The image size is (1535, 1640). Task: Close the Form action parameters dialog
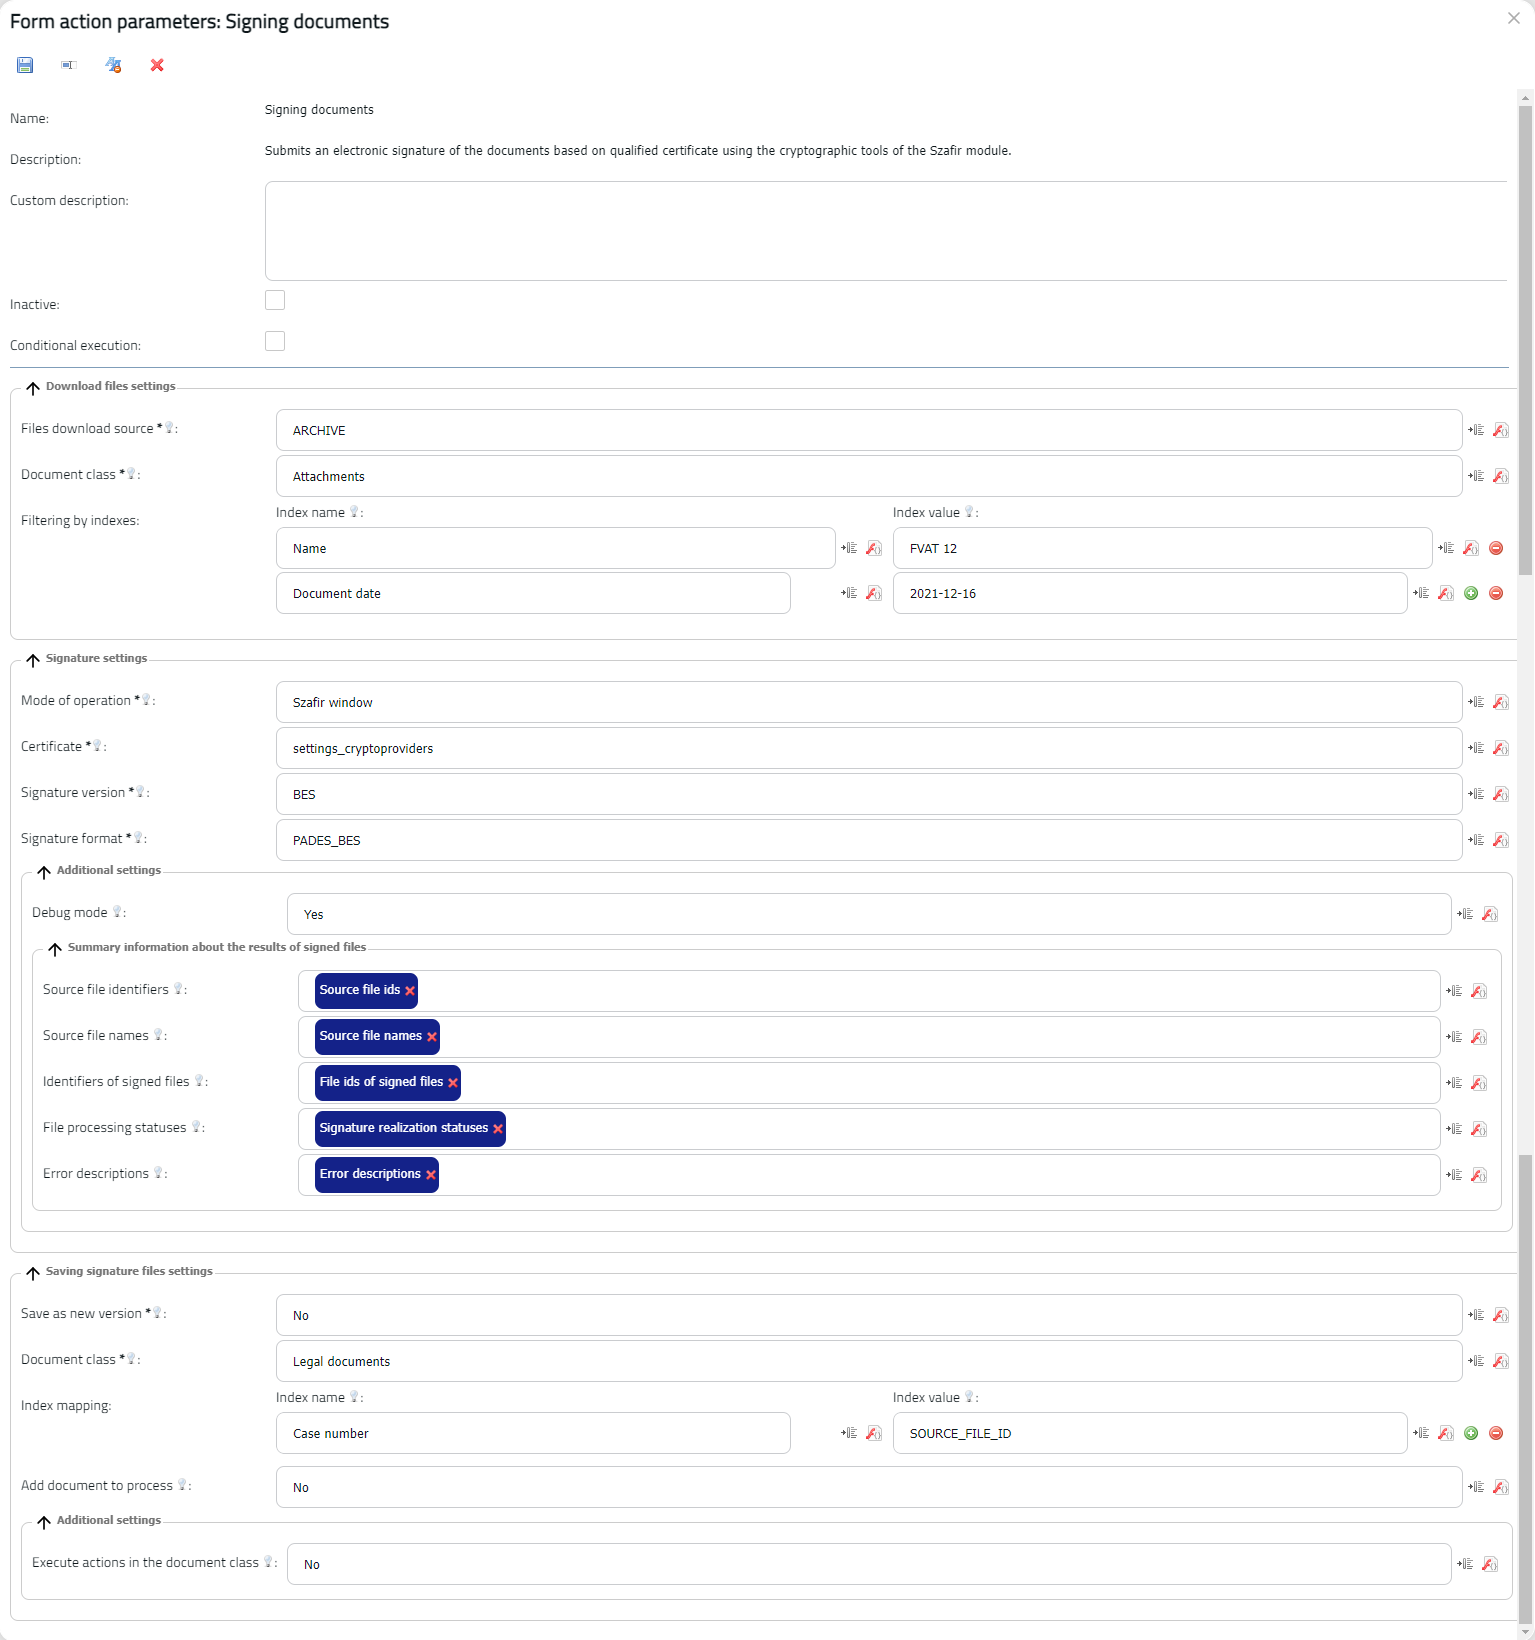click(x=1514, y=18)
